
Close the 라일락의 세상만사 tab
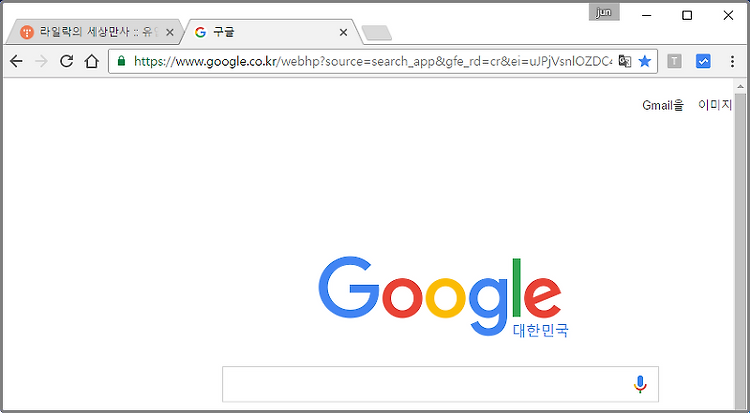click(169, 33)
